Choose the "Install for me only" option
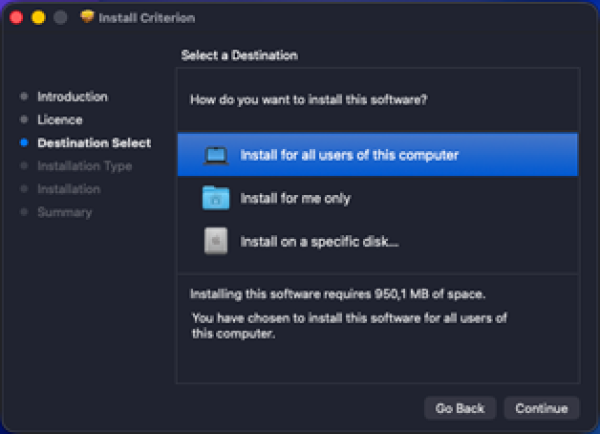 coord(295,198)
